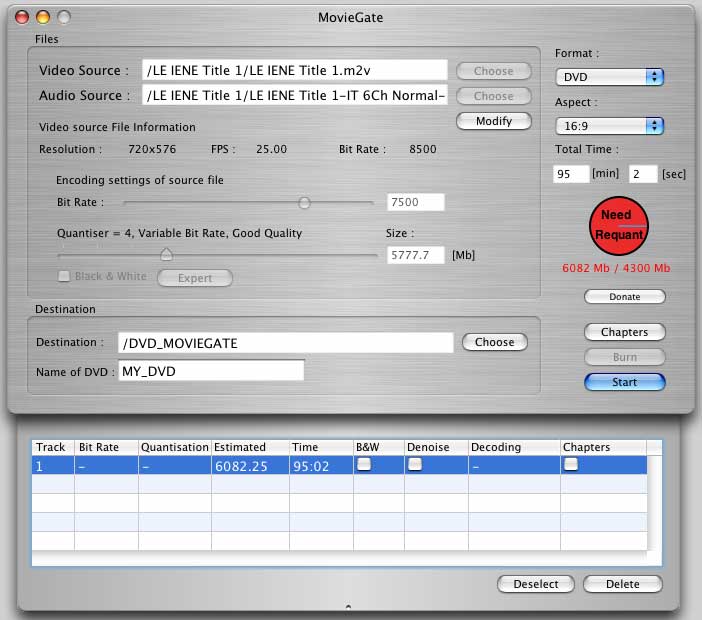Image resolution: width=702 pixels, height=620 pixels.
Task: Click the Quantiser slider handle
Action: click(166, 254)
